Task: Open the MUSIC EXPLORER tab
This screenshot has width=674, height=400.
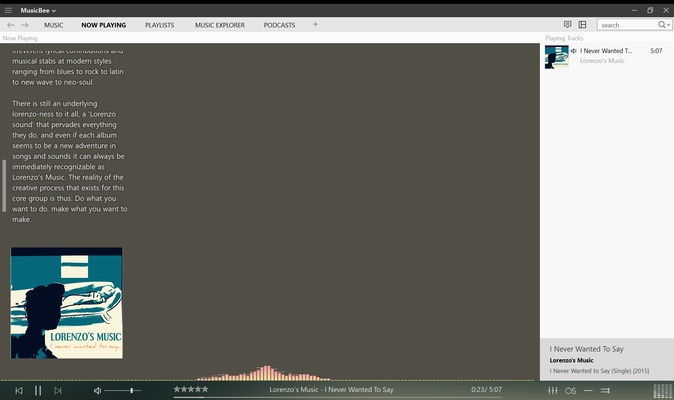Action: click(220, 25)
